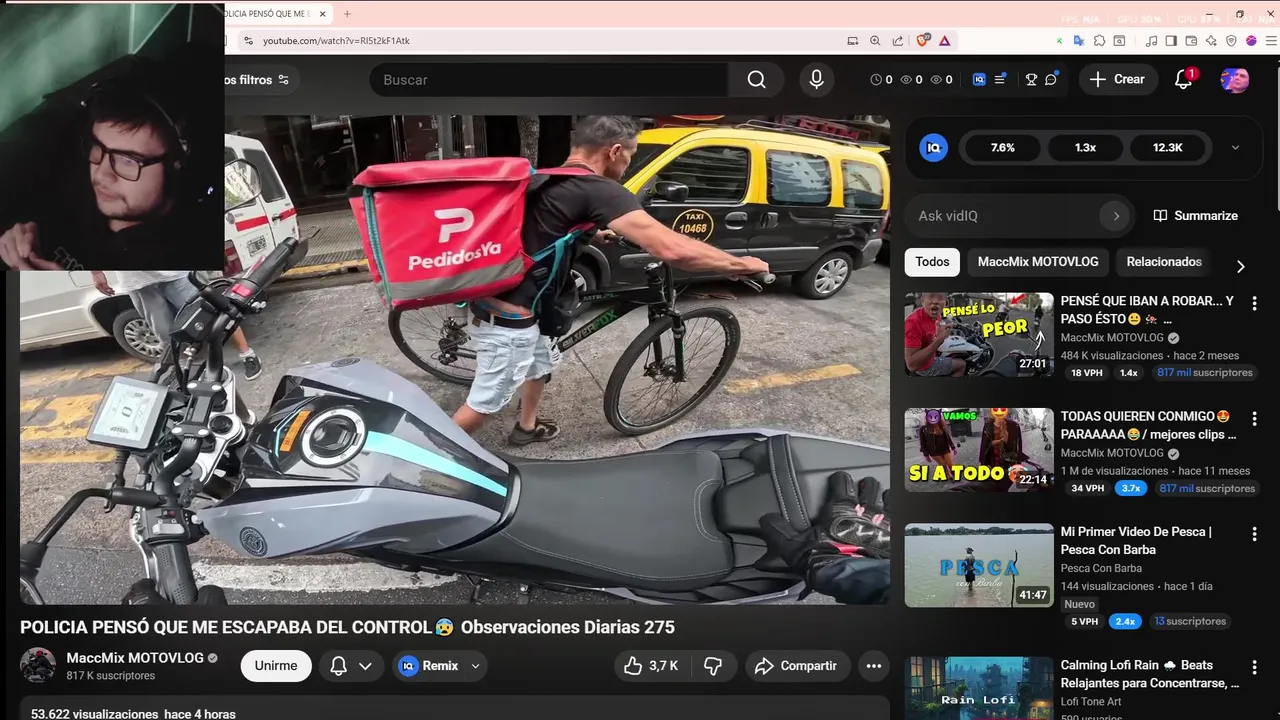Open the new tab plus button
This screenshot has width=1280, height=720.
[347, 14]
